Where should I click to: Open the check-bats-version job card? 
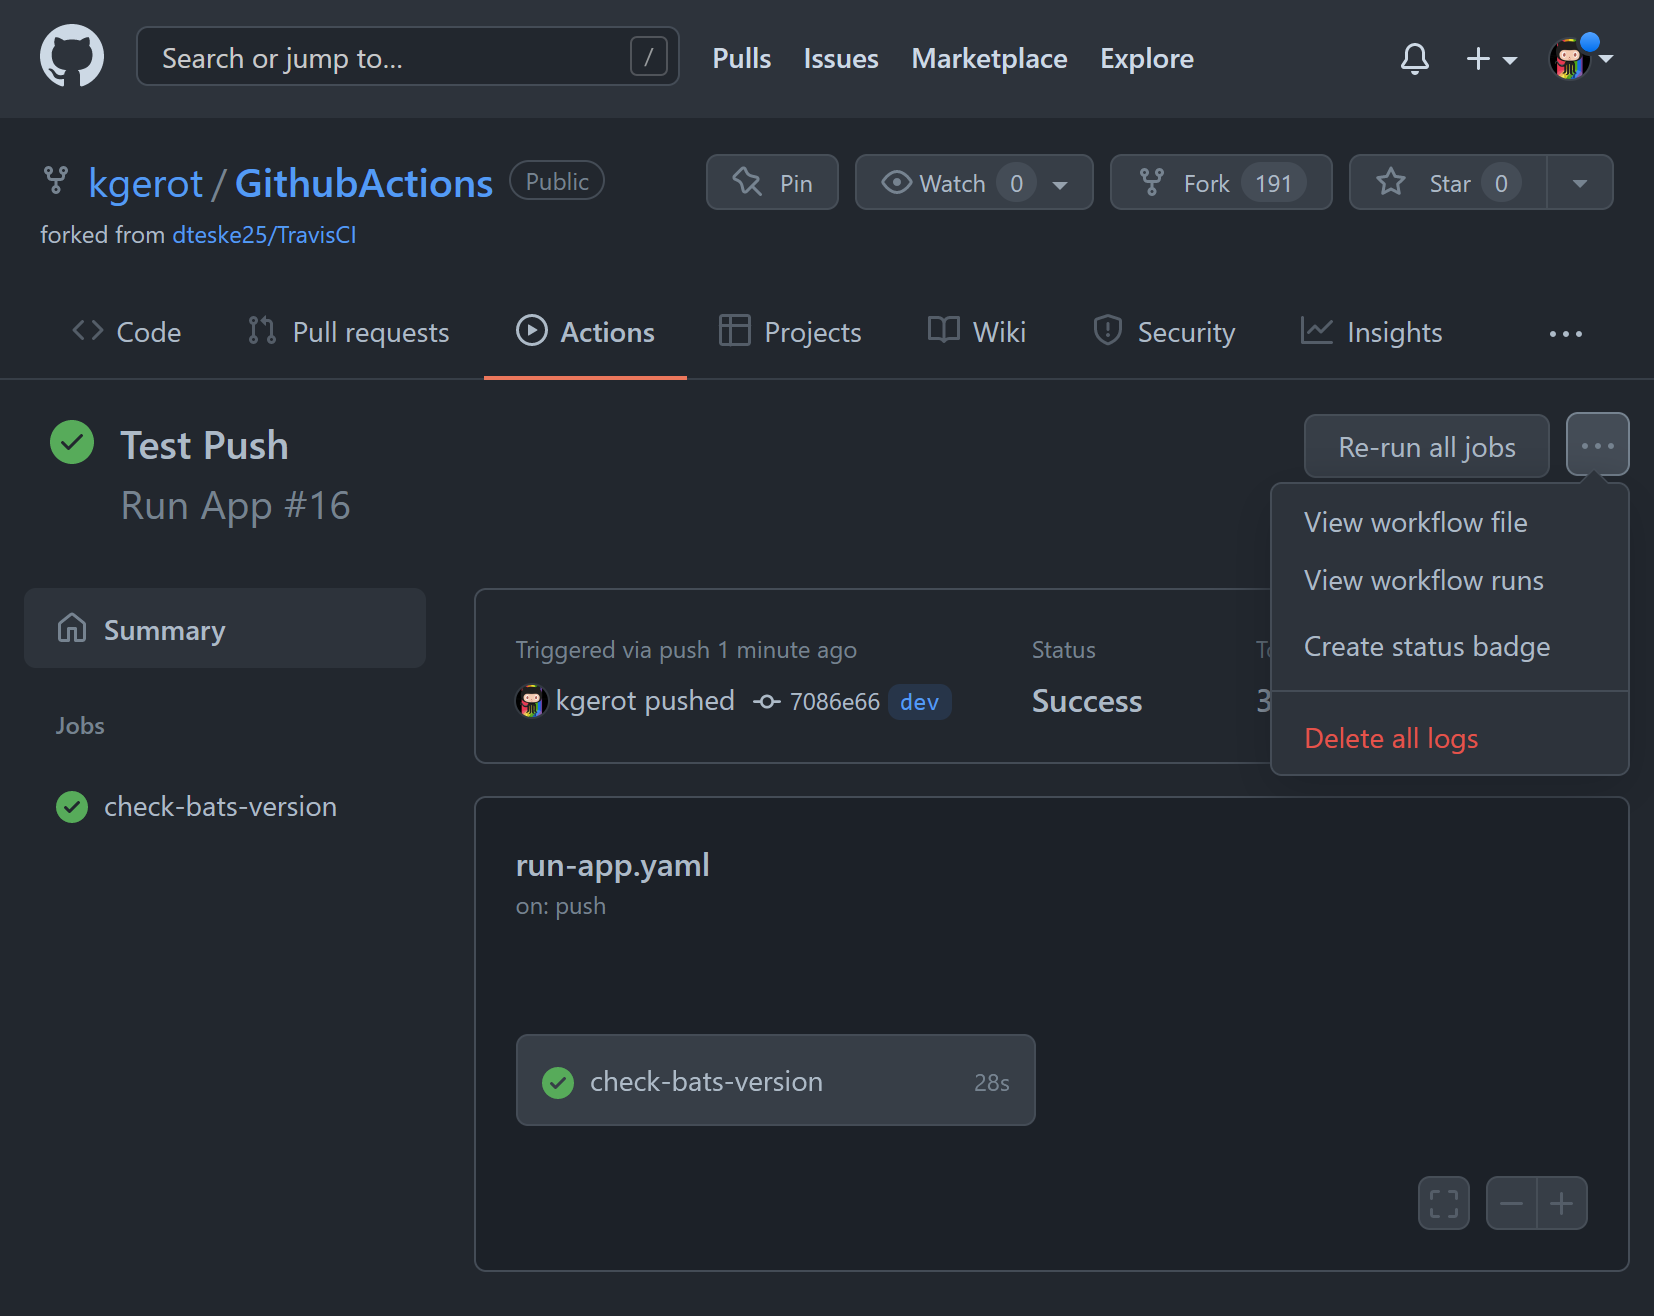pyautogui.click(x=775, y=1080)
